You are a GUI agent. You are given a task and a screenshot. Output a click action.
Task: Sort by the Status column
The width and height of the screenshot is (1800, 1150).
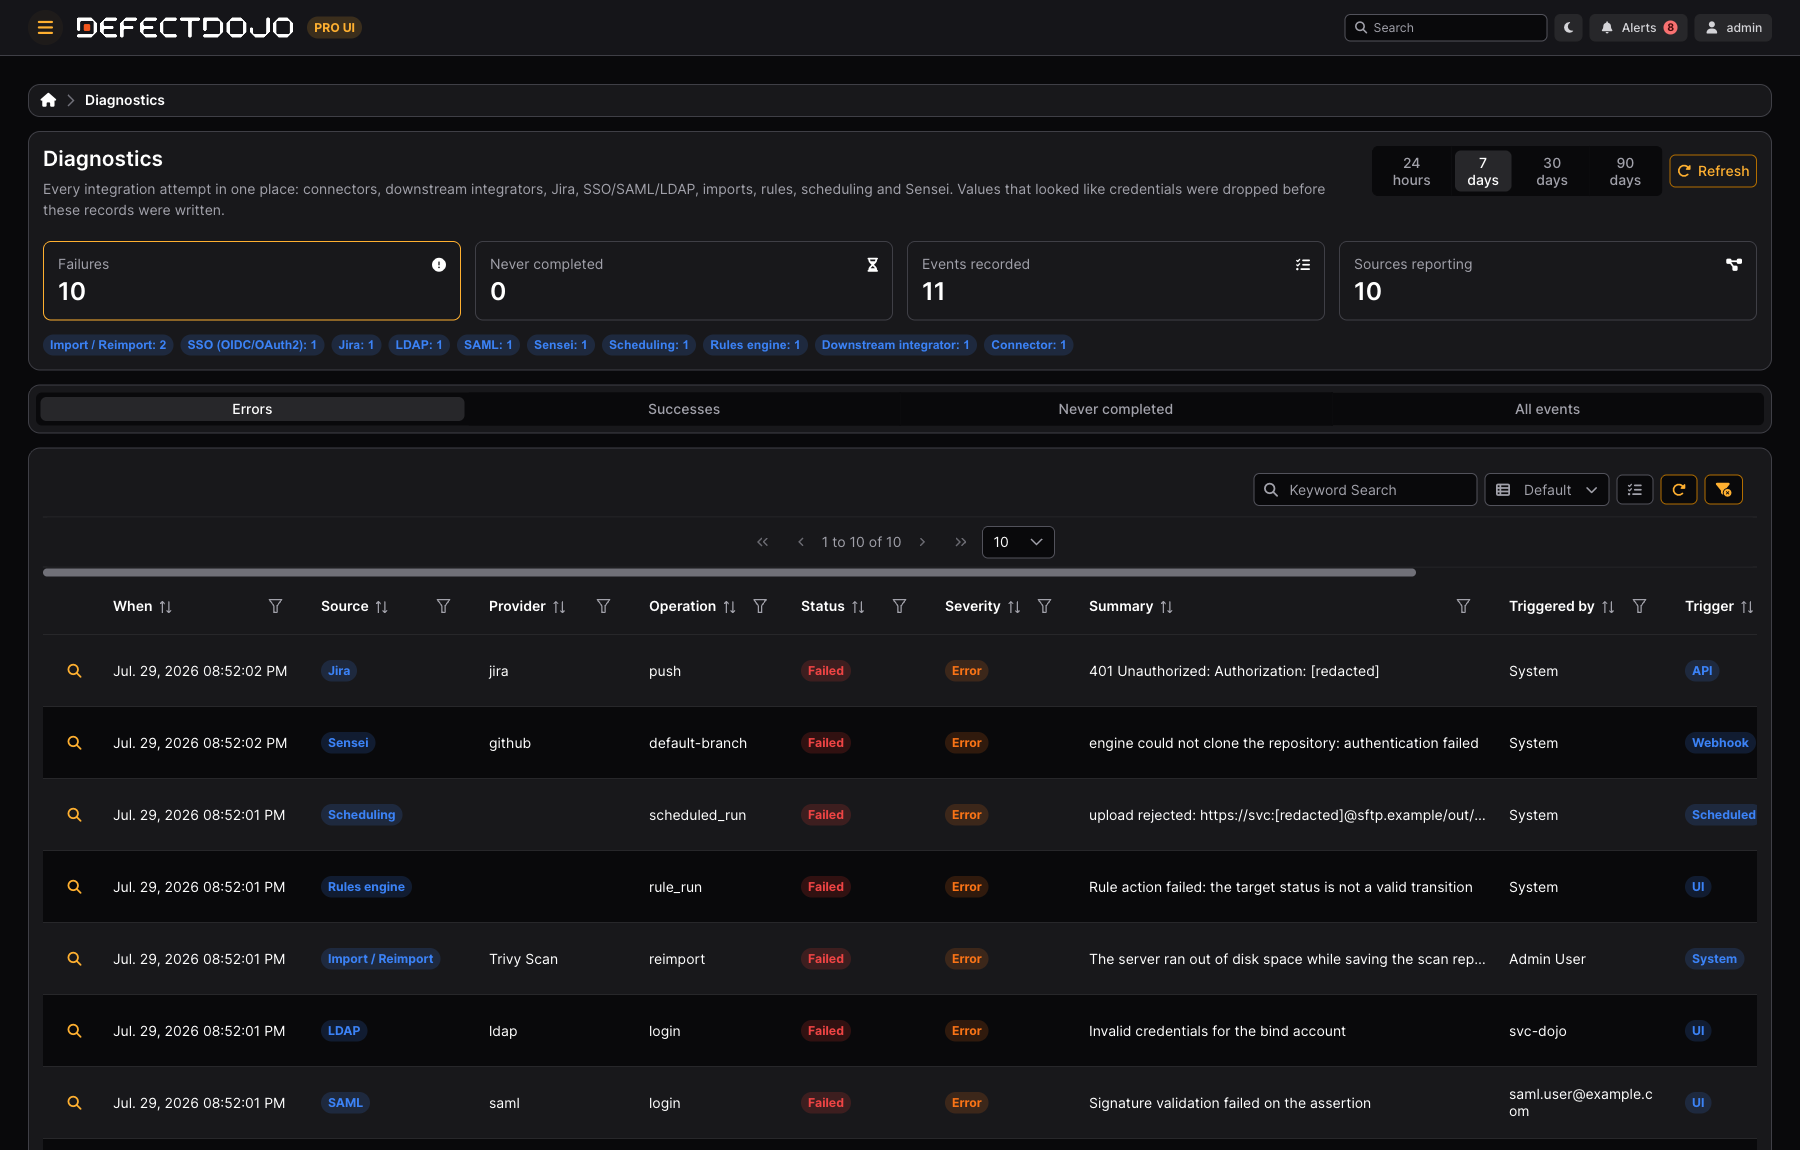[858, 607]
